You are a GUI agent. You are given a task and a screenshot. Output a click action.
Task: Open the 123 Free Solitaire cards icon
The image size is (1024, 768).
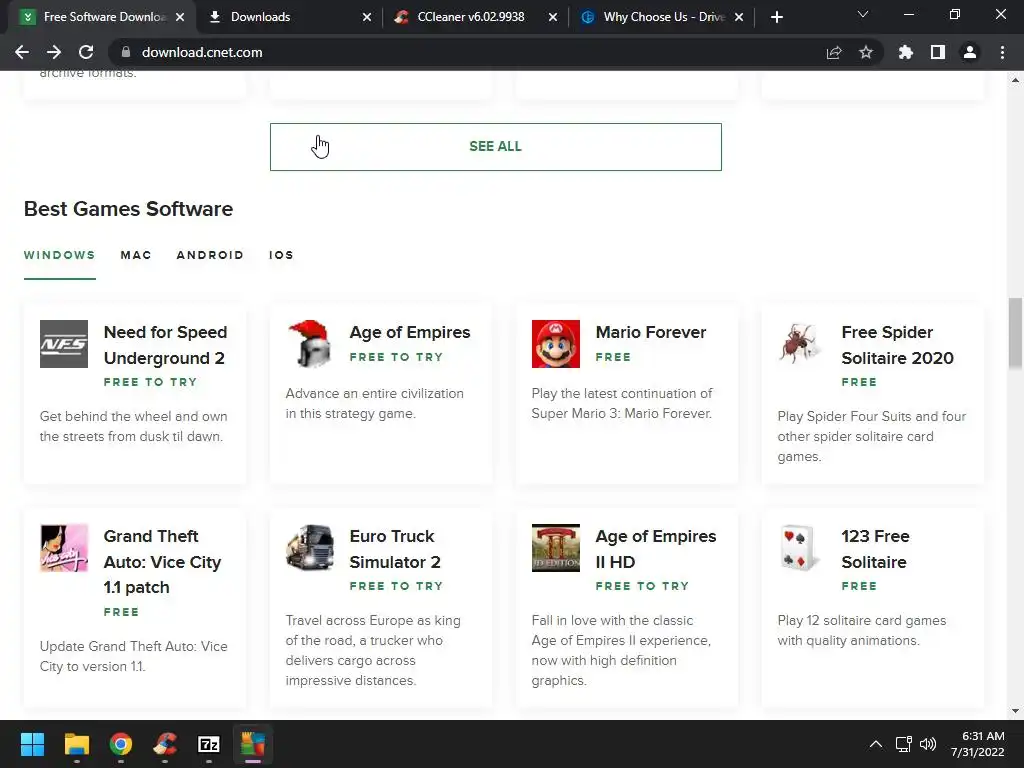pyautogui.click(x=801, y=548)
